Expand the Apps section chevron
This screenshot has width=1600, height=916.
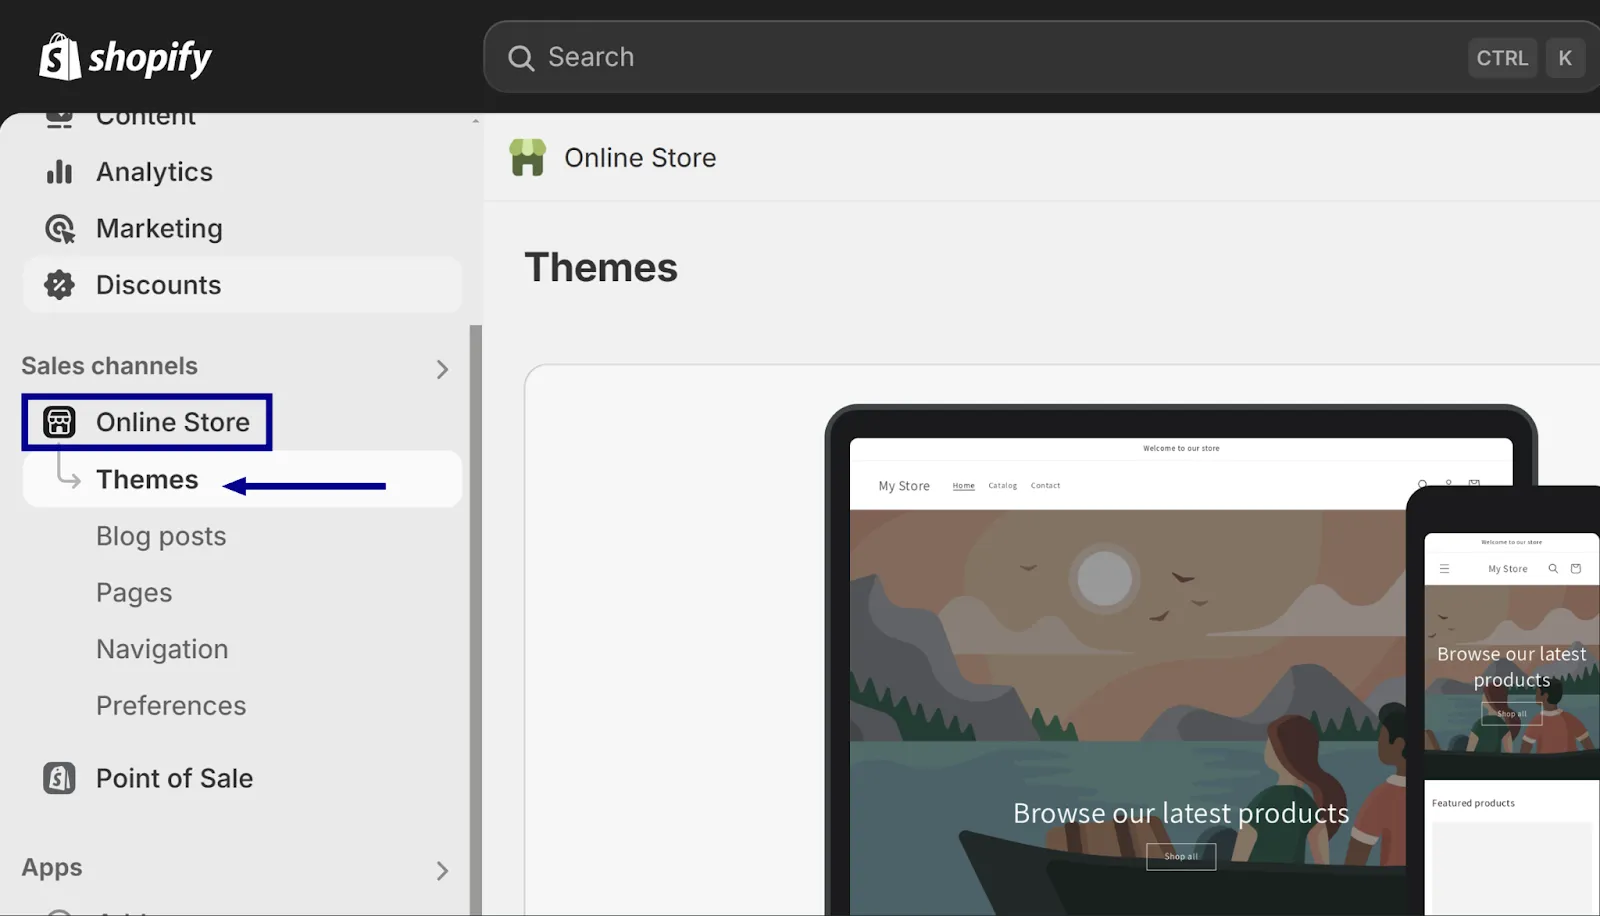pyautogui.click(x=442, y=871)
